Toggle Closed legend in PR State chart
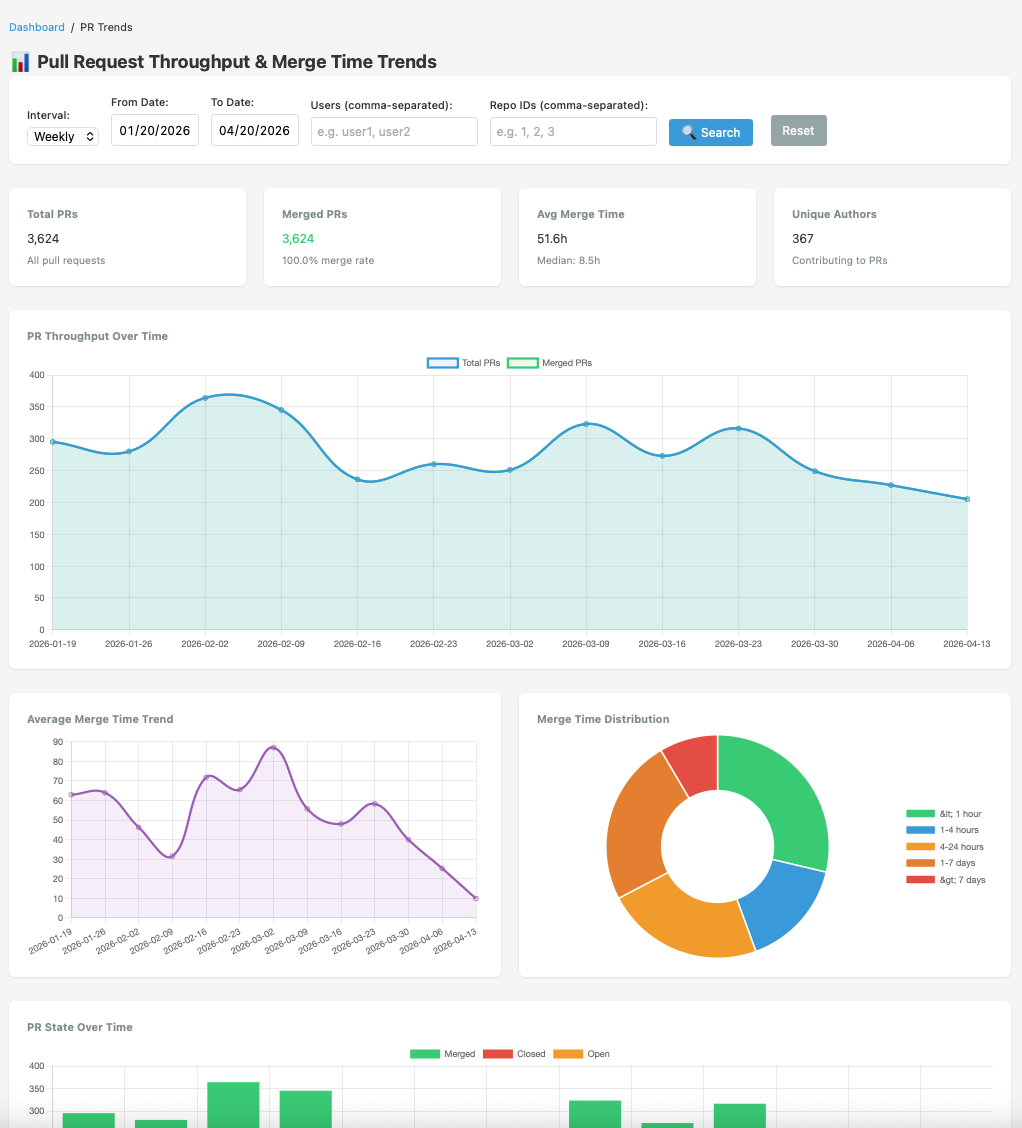 (x=514, y=1054)
